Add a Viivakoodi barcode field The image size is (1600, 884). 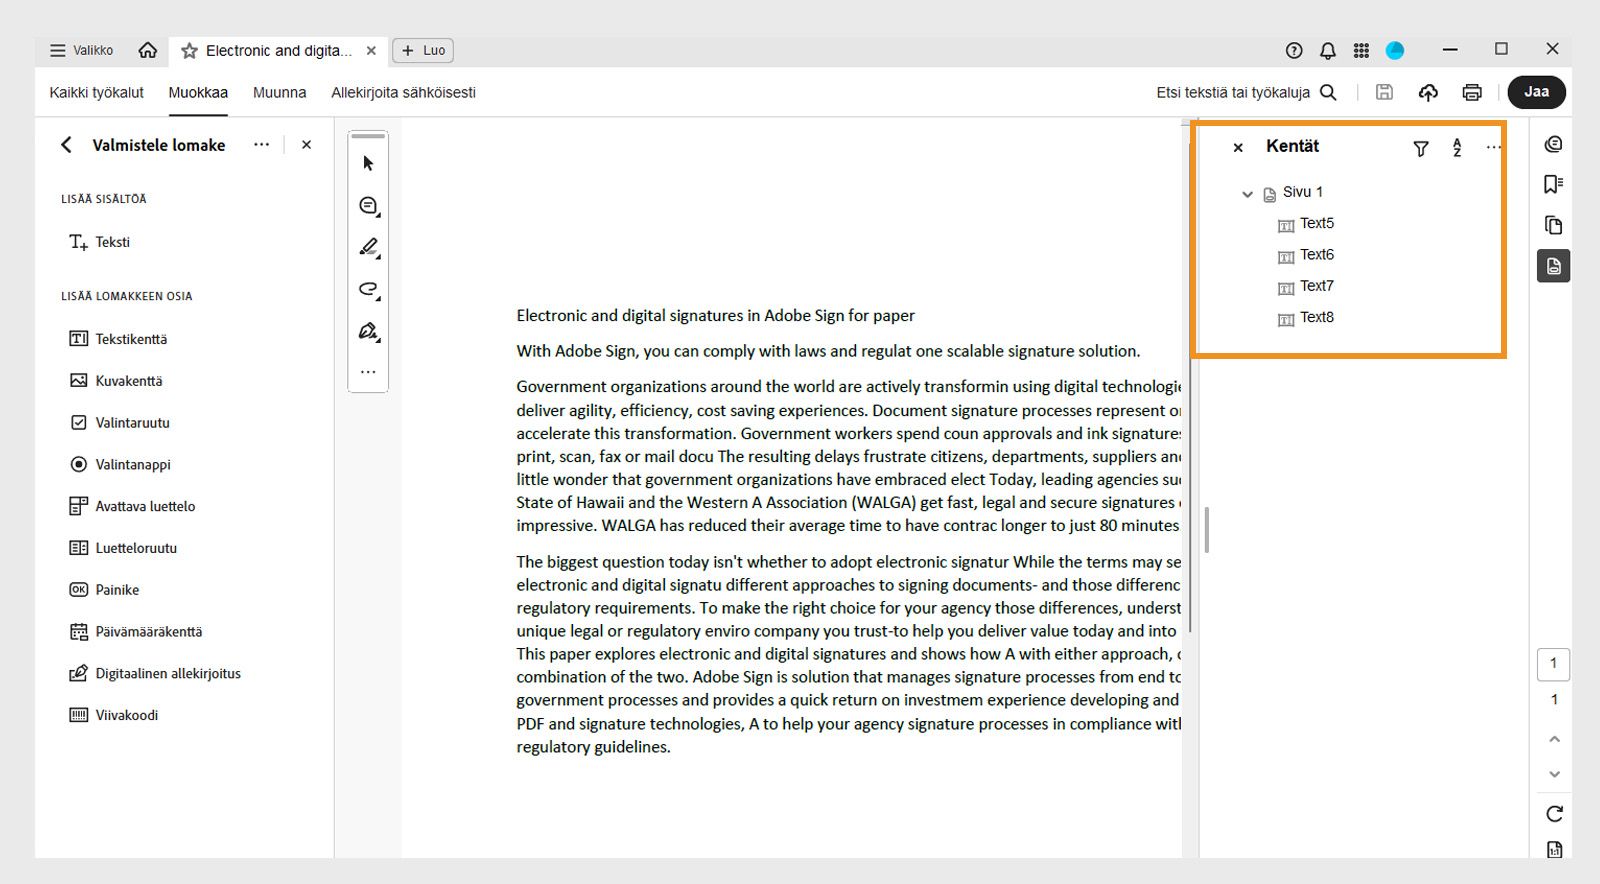click(x=113, y=715)
